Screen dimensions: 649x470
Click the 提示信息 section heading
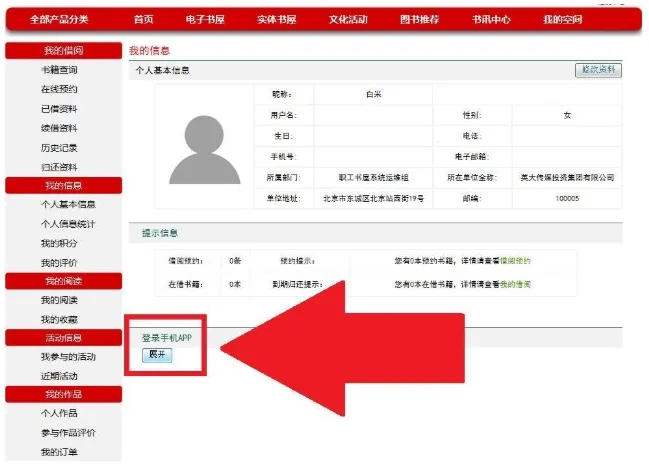[x=160, y=233]
